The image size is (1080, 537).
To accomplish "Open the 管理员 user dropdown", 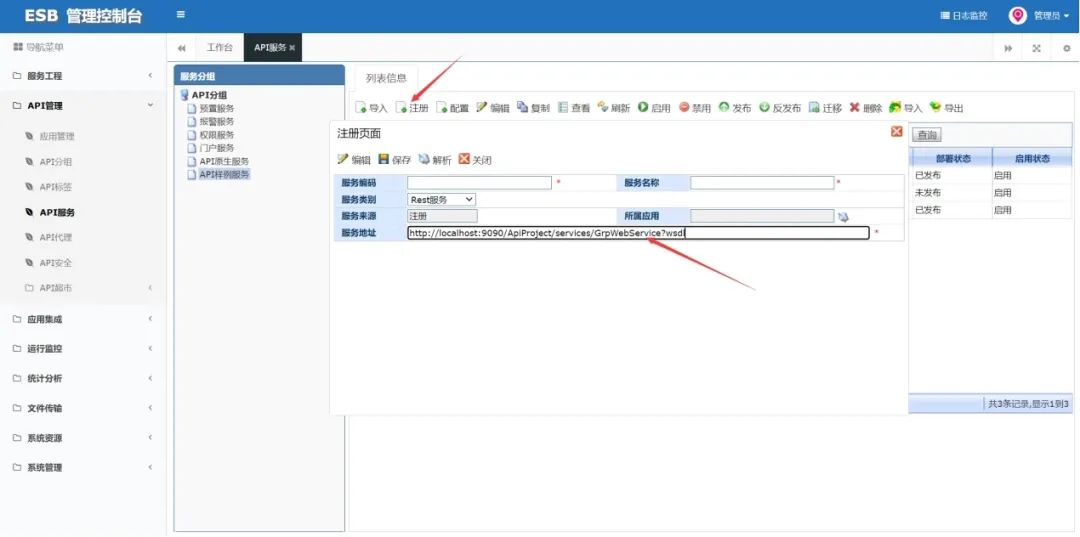I will [1039, 16].
